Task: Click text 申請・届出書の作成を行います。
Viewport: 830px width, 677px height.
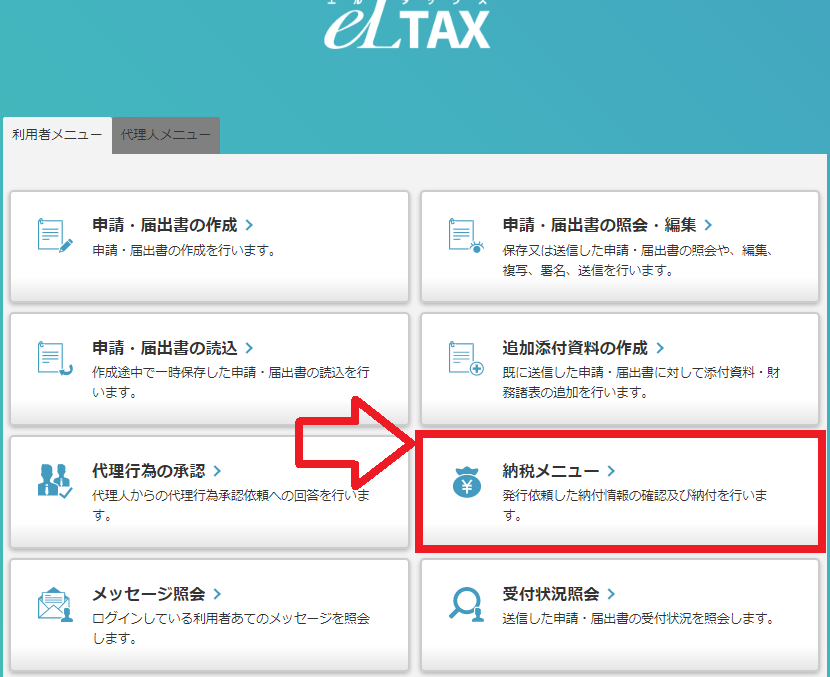Action: click(x=185, y=250)
